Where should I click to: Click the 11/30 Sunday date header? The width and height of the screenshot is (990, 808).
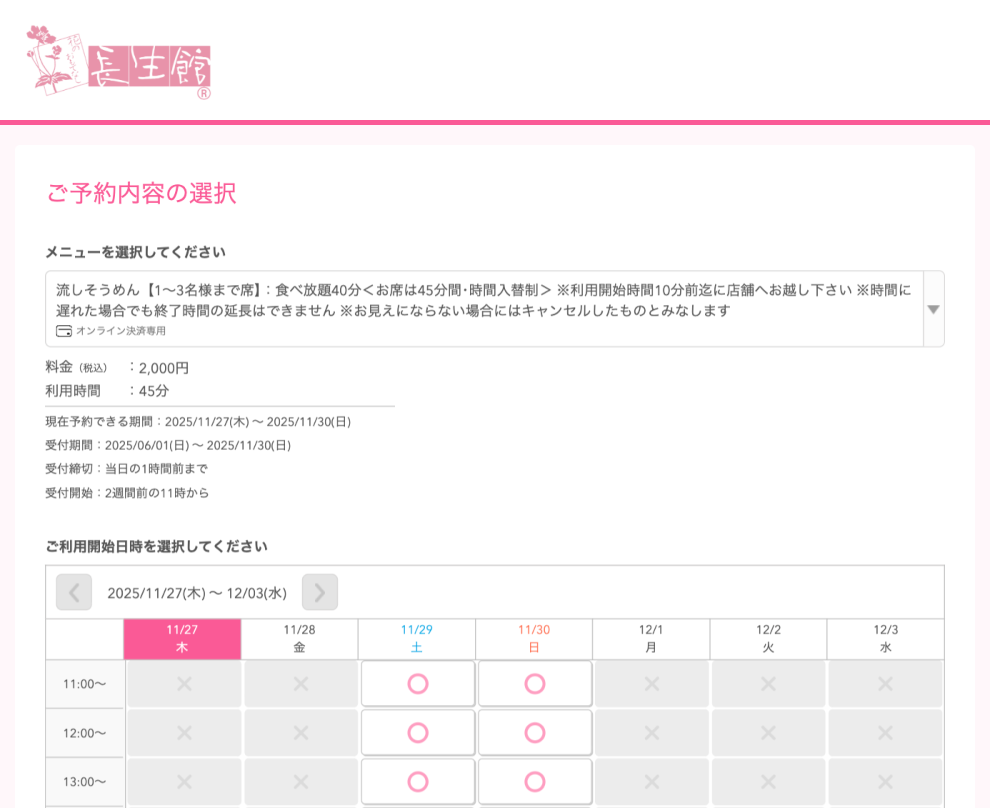[534, 639]
